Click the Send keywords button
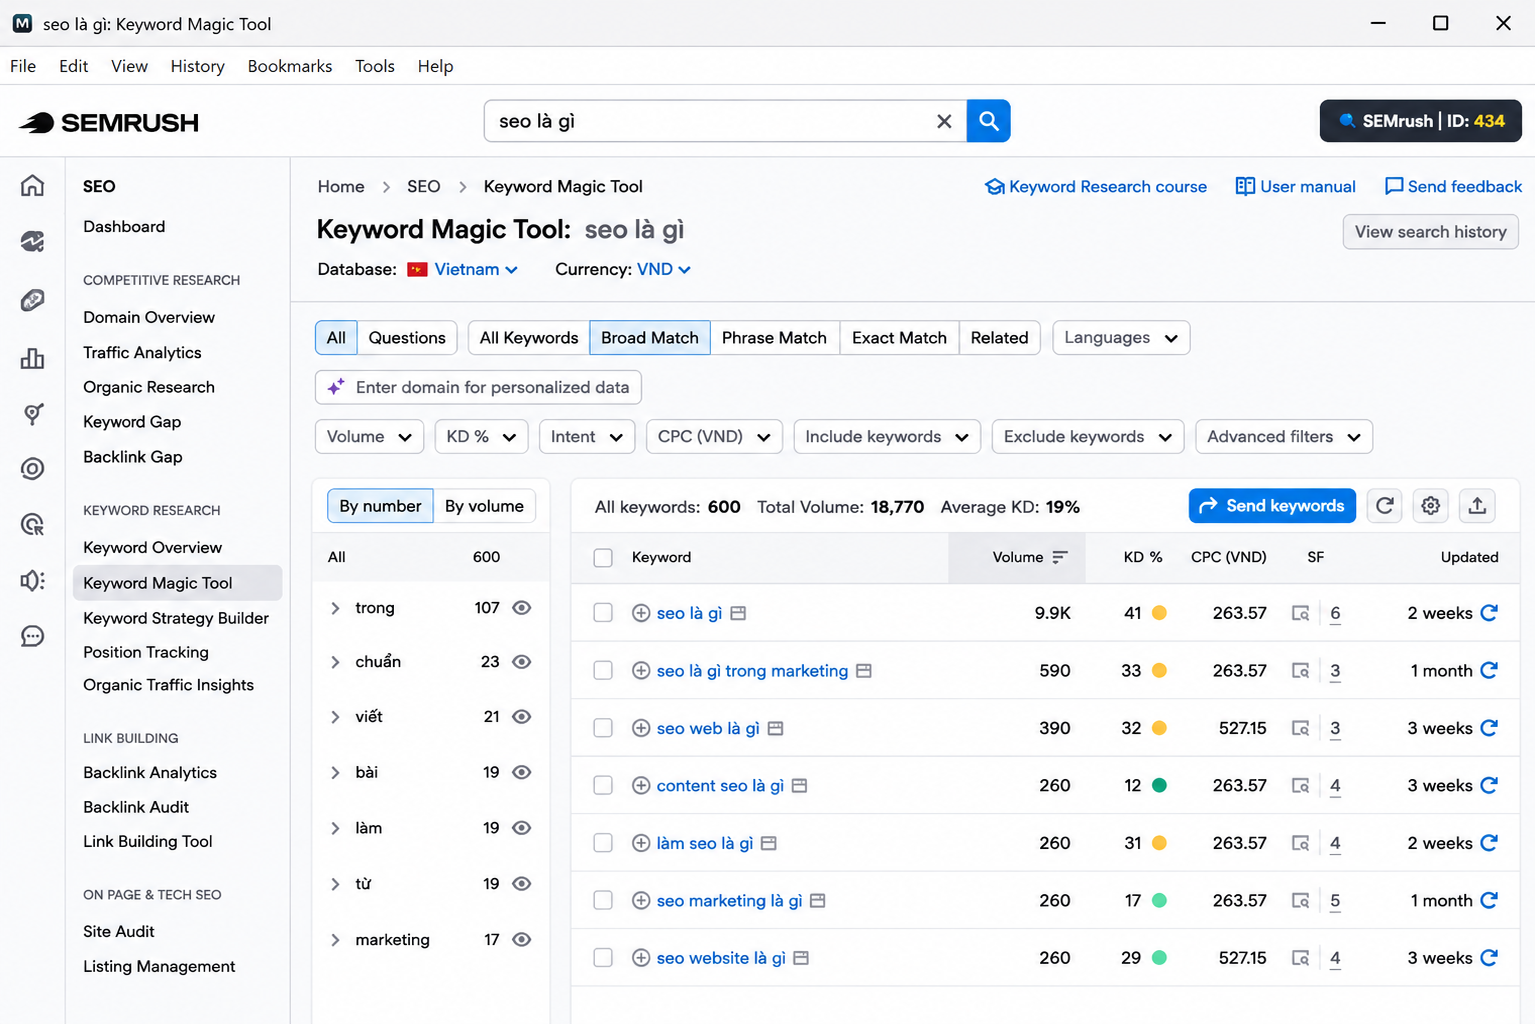The height and width of the screenshot is (1024, 1535). (x=1272, y=506)
